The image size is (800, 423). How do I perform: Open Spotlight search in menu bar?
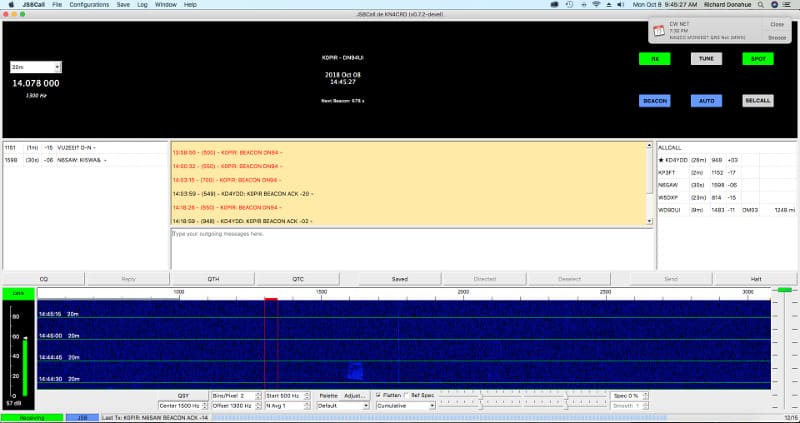pyautogui.click(x=761, y=4)
